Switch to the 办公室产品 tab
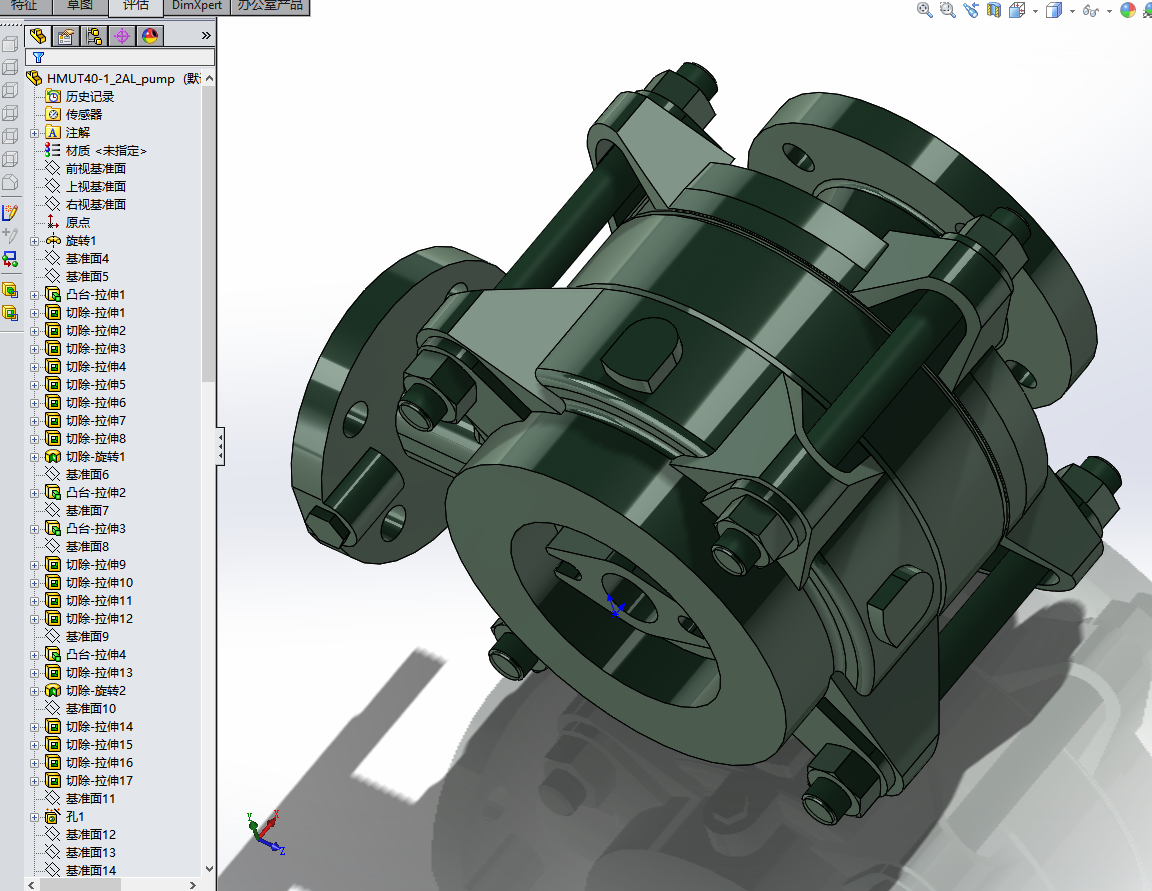Screen dimensions: 1152x891 [270, 6]
